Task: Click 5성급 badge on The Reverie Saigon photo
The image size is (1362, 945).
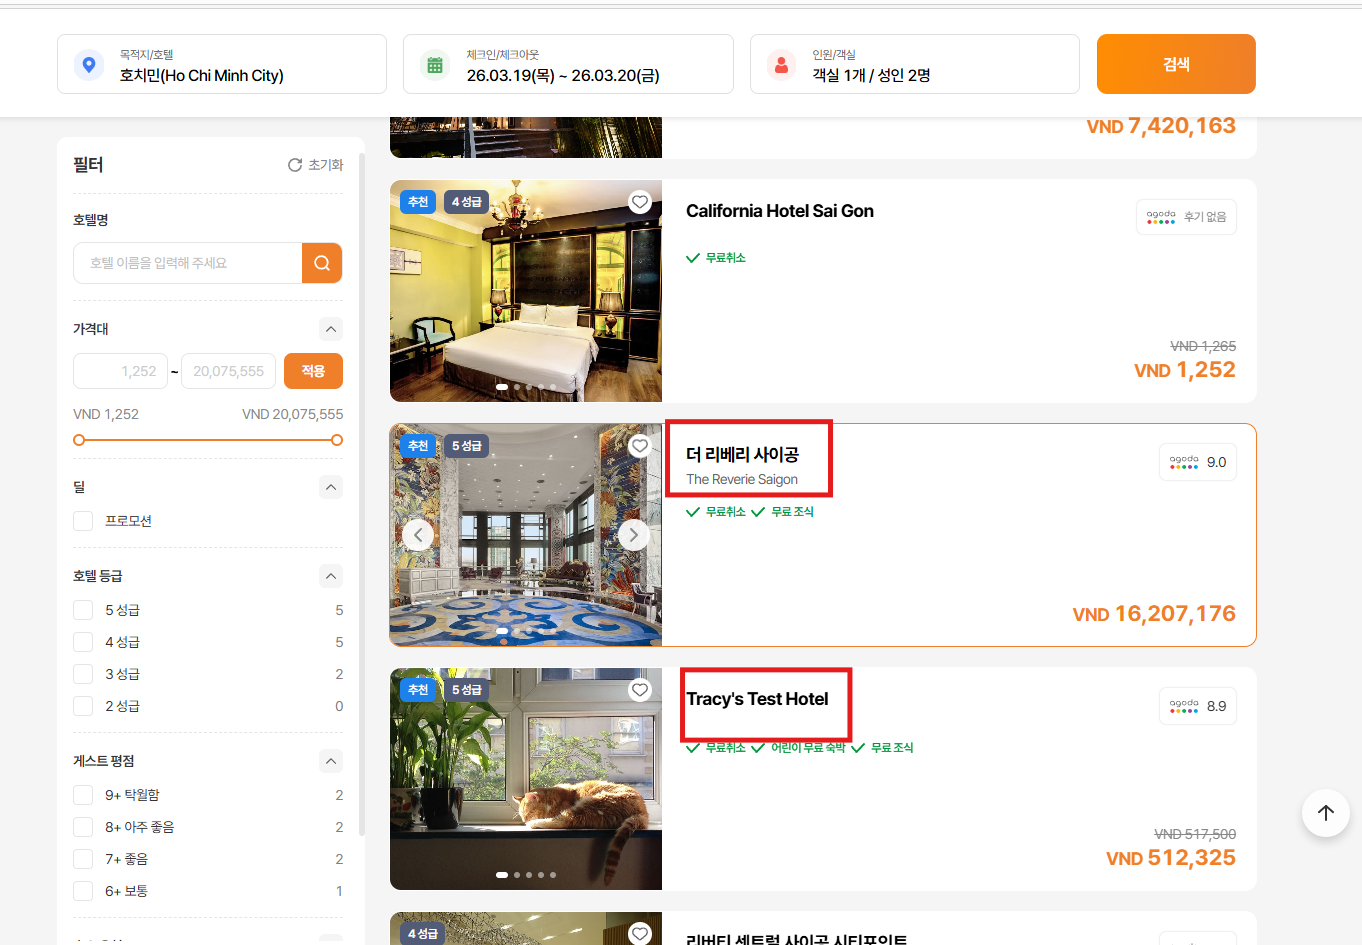Action: click(x=466, y=446)
